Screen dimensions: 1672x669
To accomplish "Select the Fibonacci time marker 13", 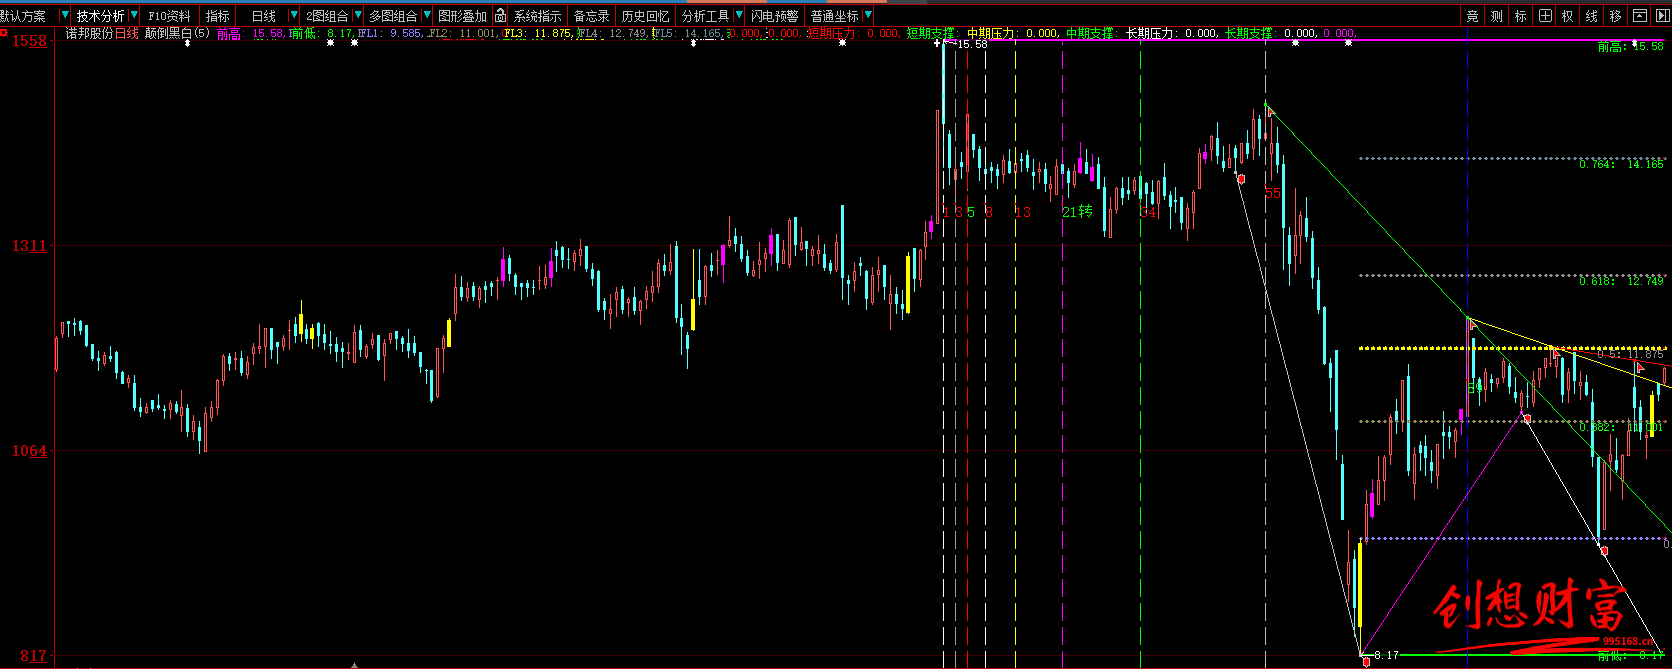I will [x=1022, y=212].
